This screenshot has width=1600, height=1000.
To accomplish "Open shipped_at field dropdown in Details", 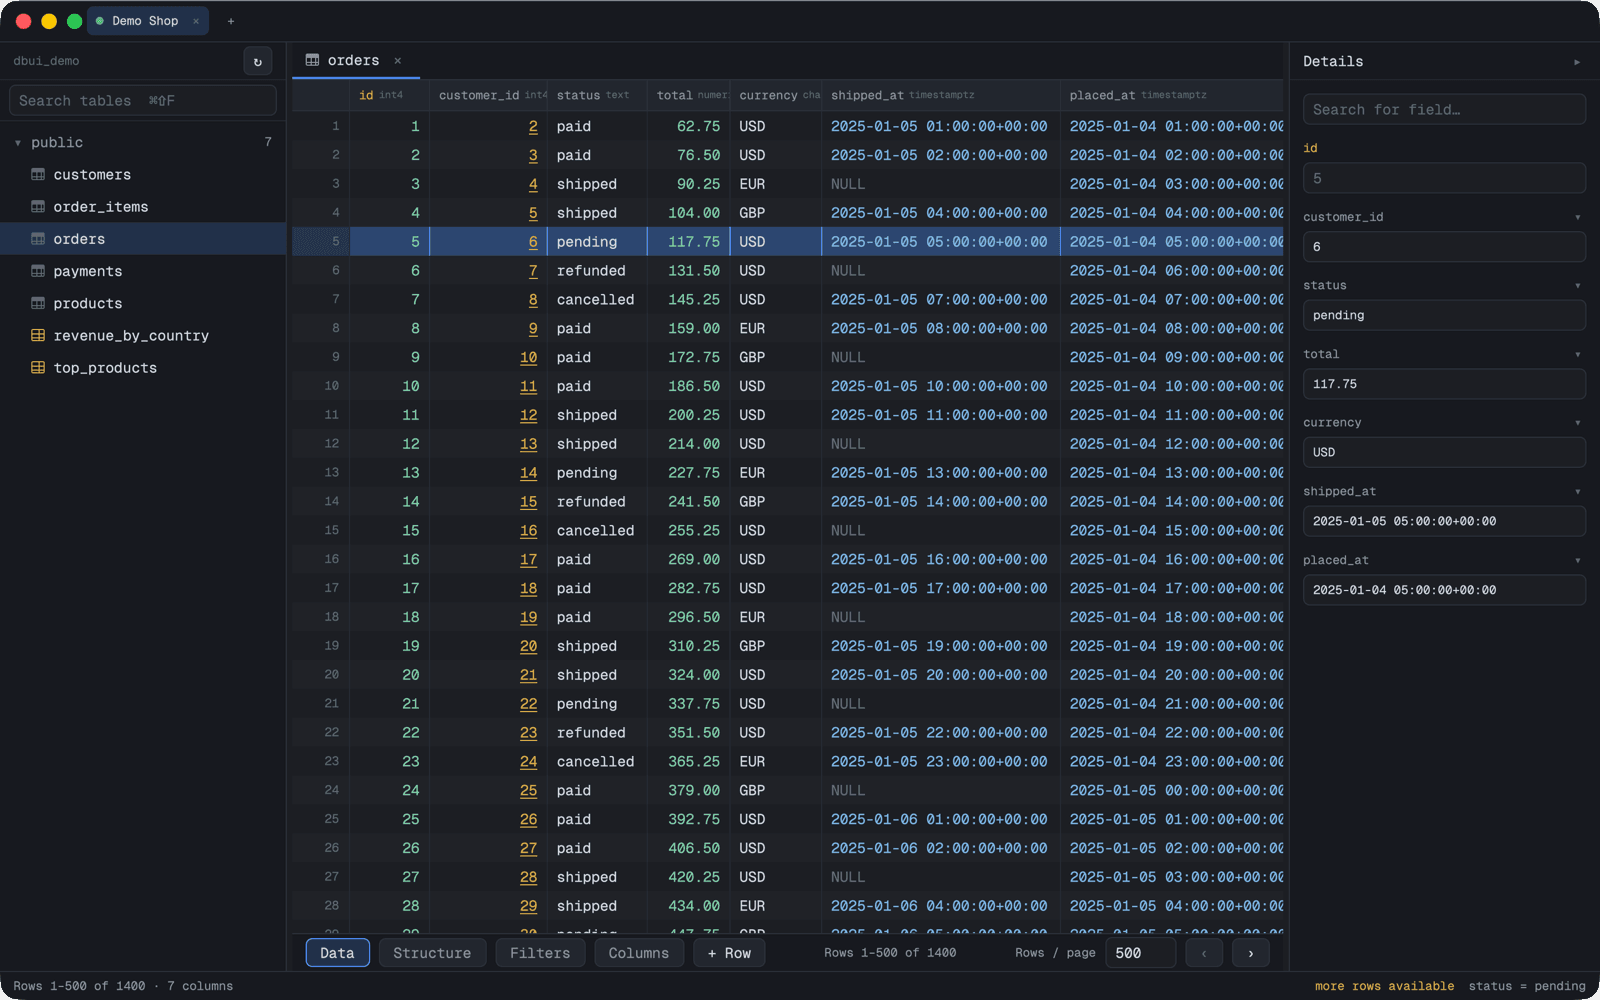I will [1578, 492].
